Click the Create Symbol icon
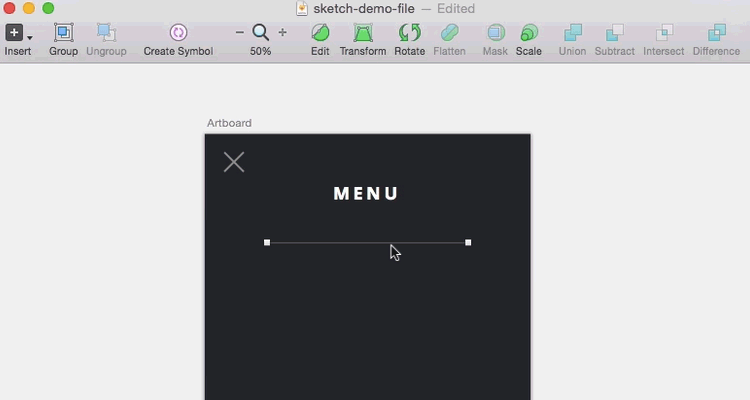 coord(178,34)
